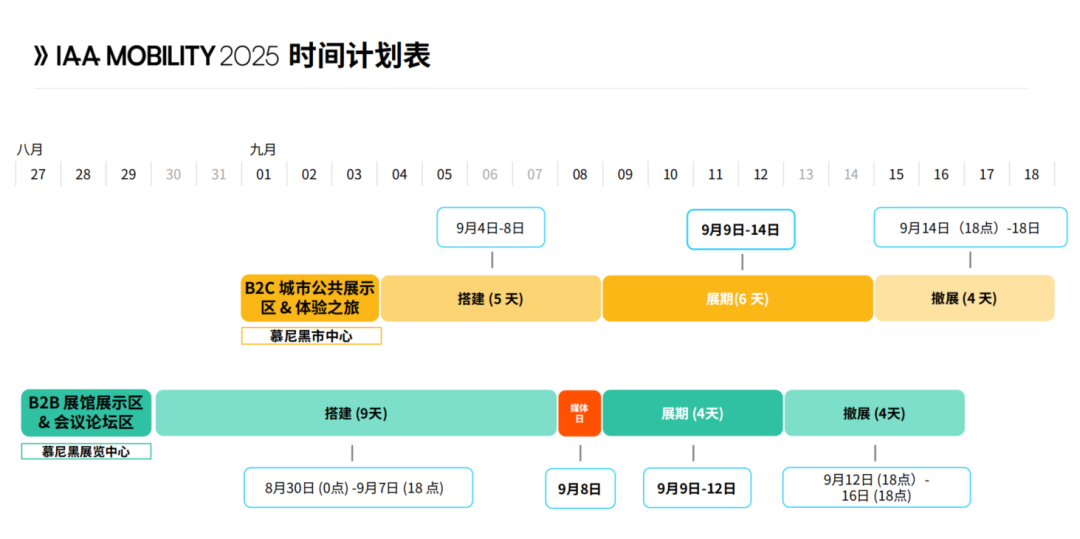Select the dark green '展期 (4天)' bar
The image size is (1080, 539).
(x=693, y=413)
